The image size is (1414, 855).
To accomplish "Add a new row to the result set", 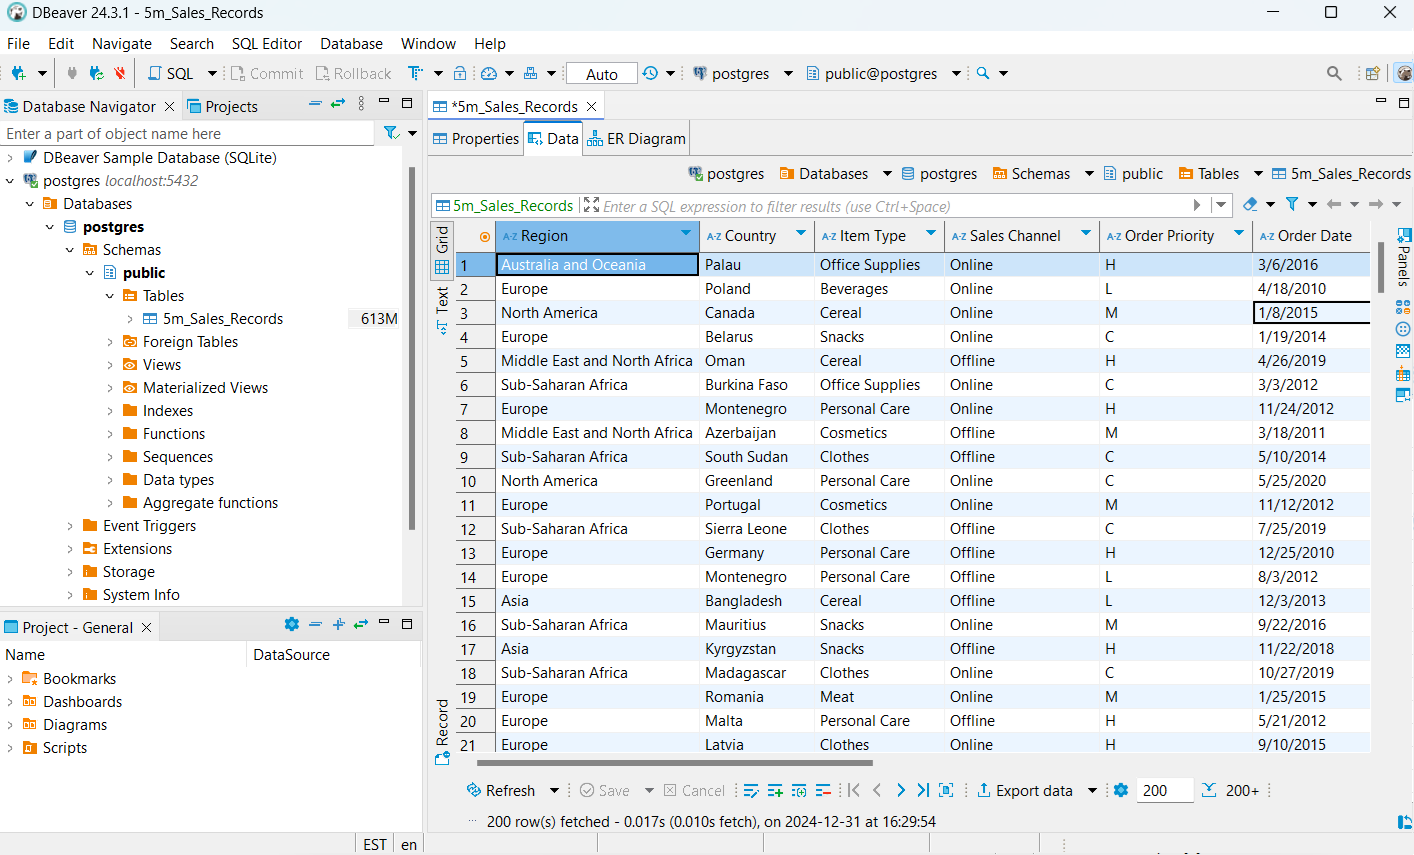I will (775, 790).
